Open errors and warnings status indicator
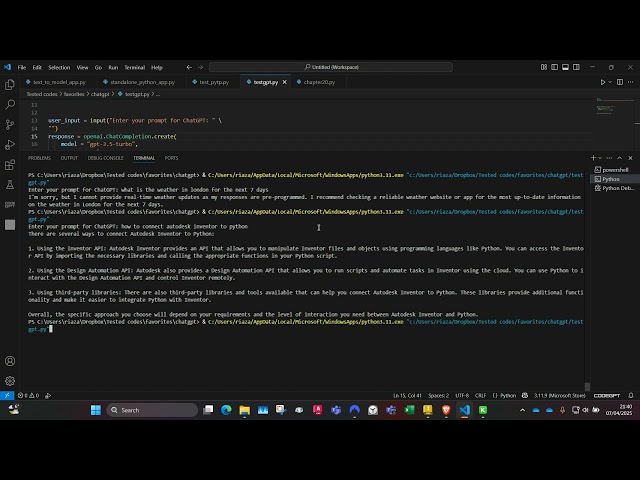Image resolution: width=640 pixels, height=480 pixels. click(x=29, y=396)
